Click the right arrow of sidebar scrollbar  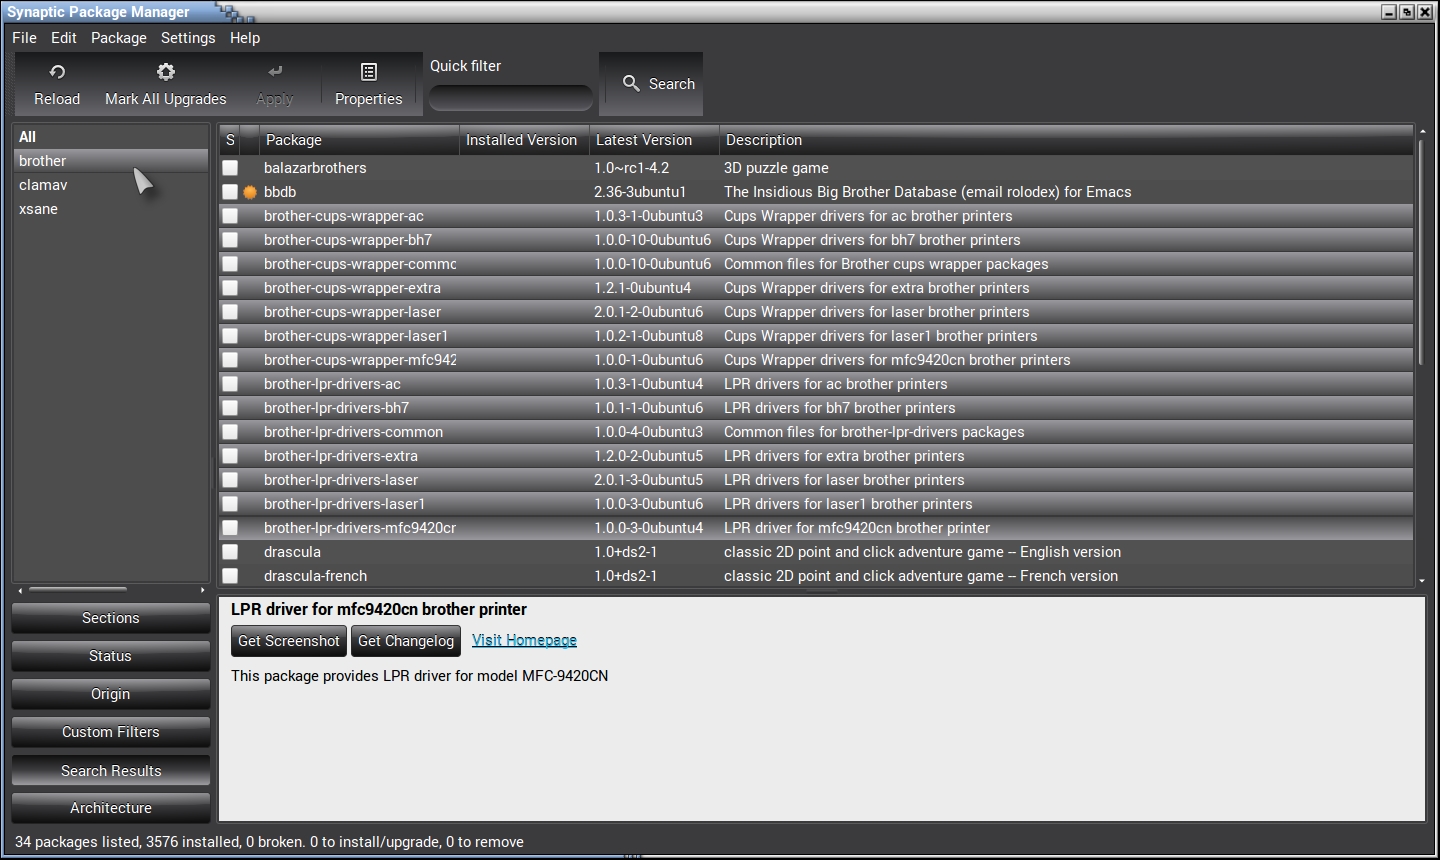pyautogui.click(x=203, y=590)
